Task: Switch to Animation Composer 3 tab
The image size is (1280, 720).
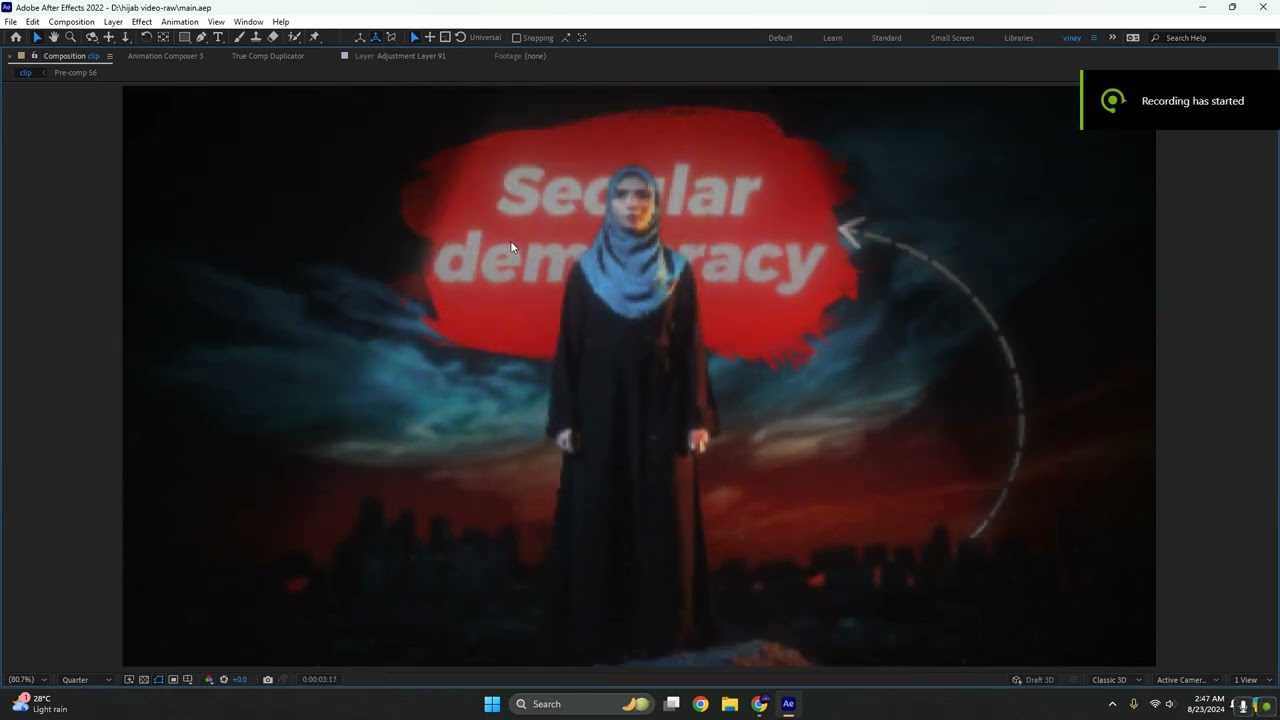Action: point(165,56)
